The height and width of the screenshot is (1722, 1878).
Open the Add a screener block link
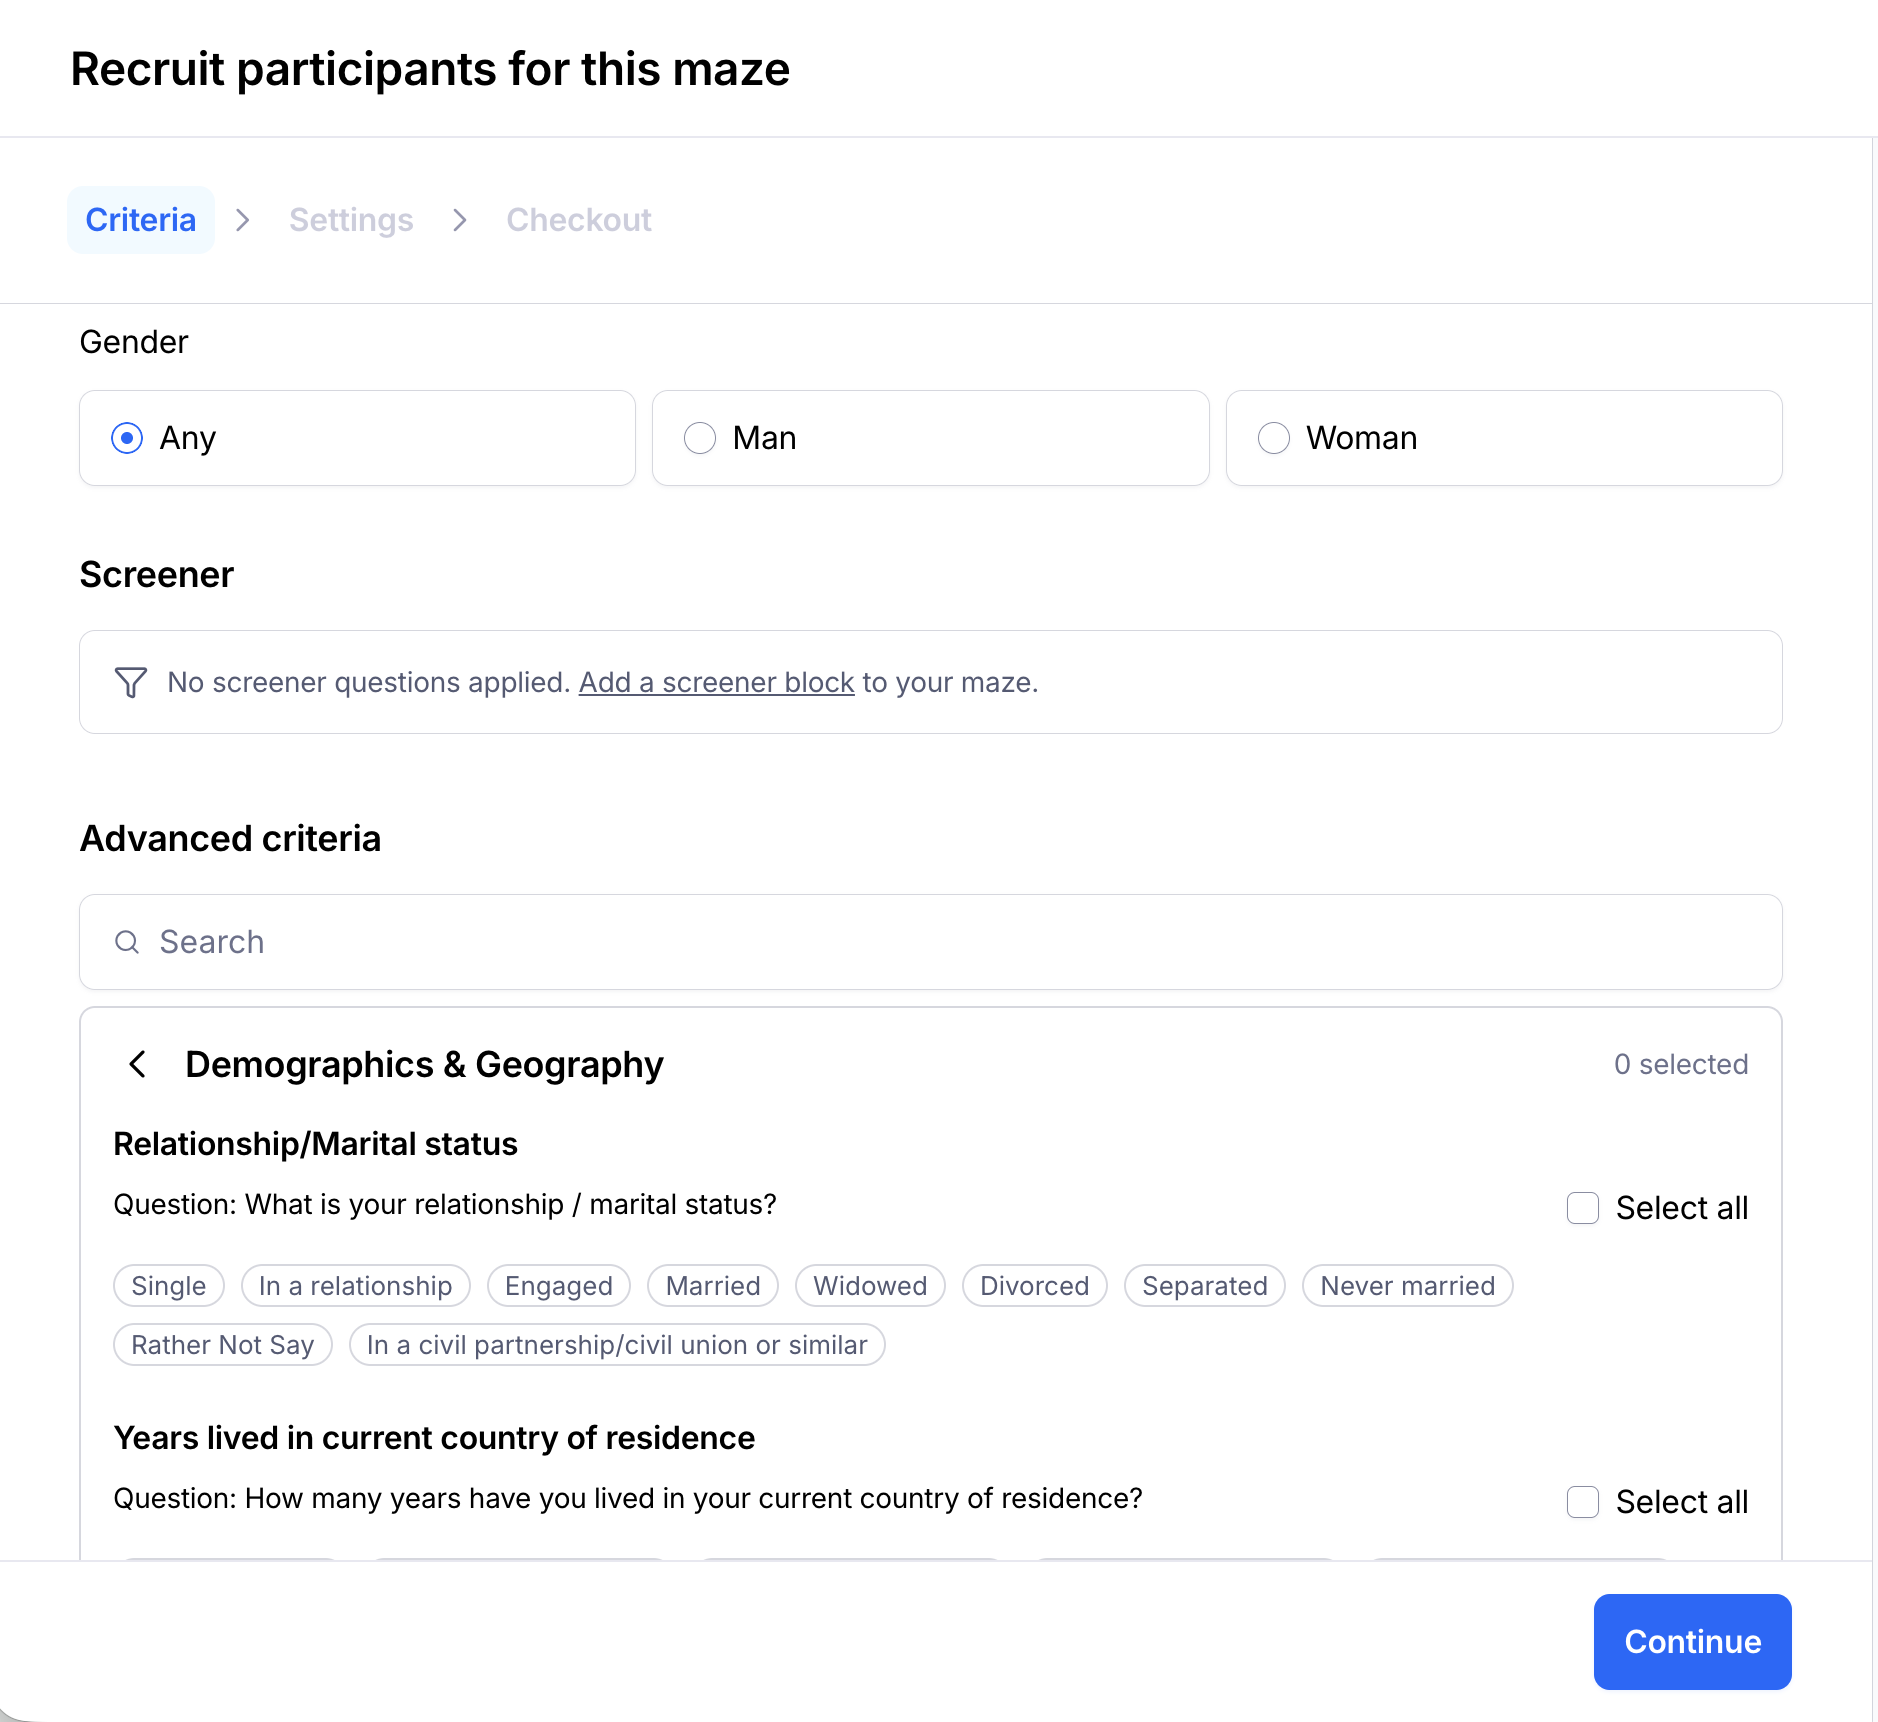[x=716, y=682]
